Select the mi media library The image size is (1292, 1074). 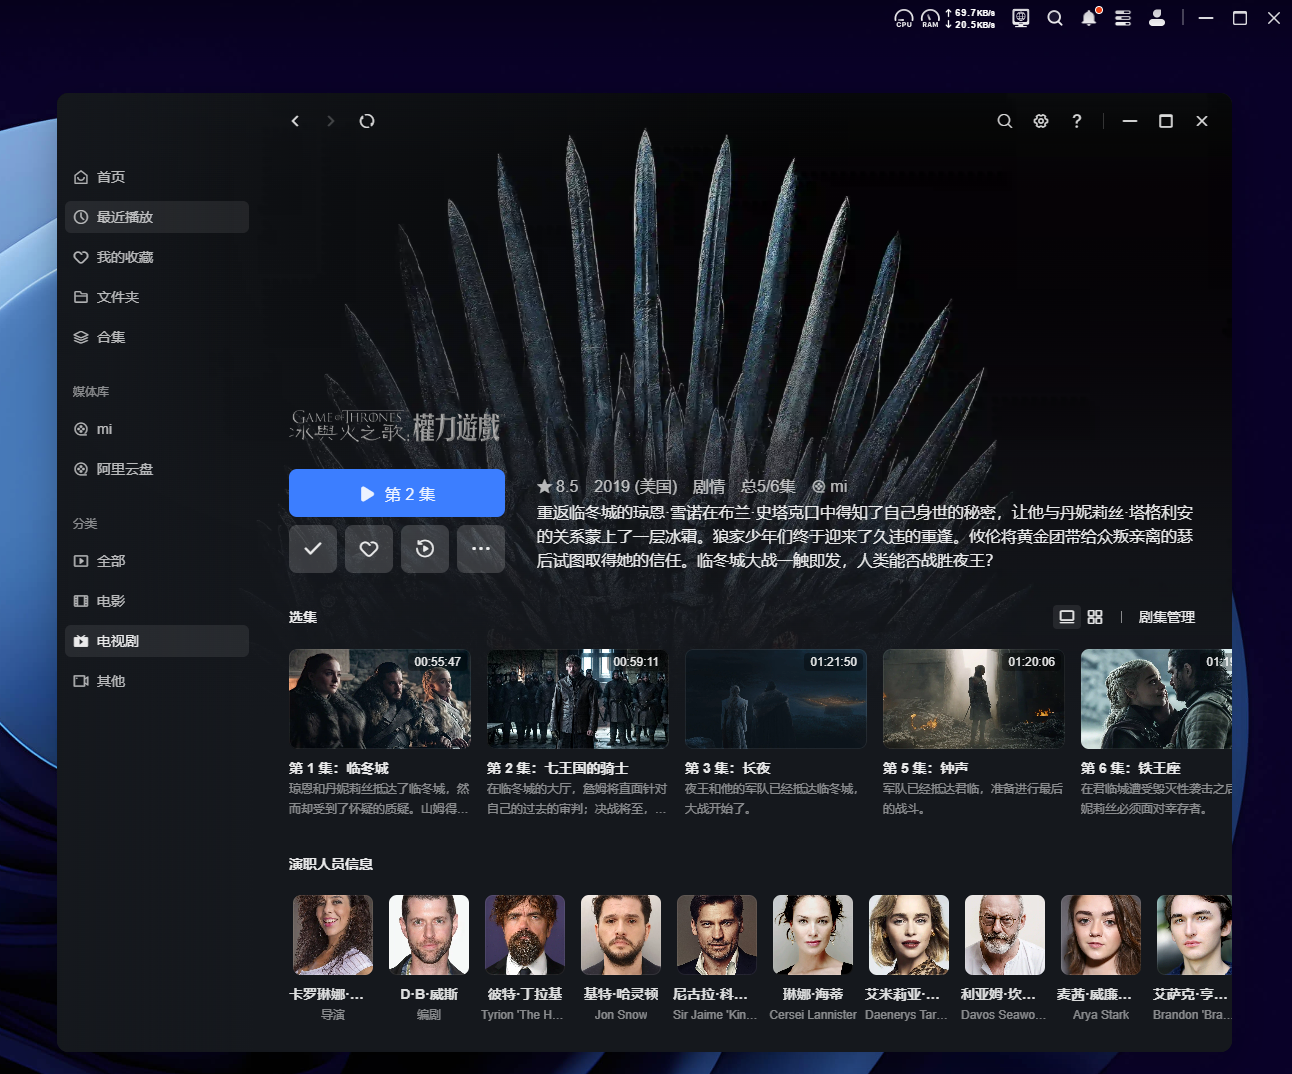(157, 429)
